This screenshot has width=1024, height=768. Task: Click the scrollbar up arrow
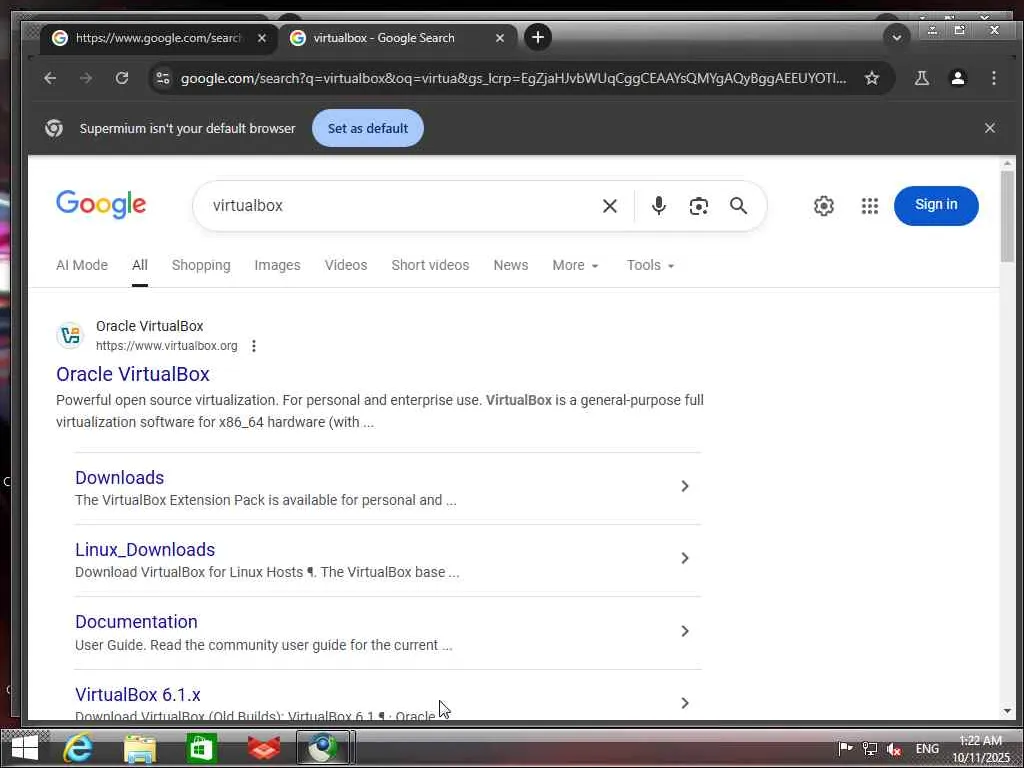click(1007, 164)
